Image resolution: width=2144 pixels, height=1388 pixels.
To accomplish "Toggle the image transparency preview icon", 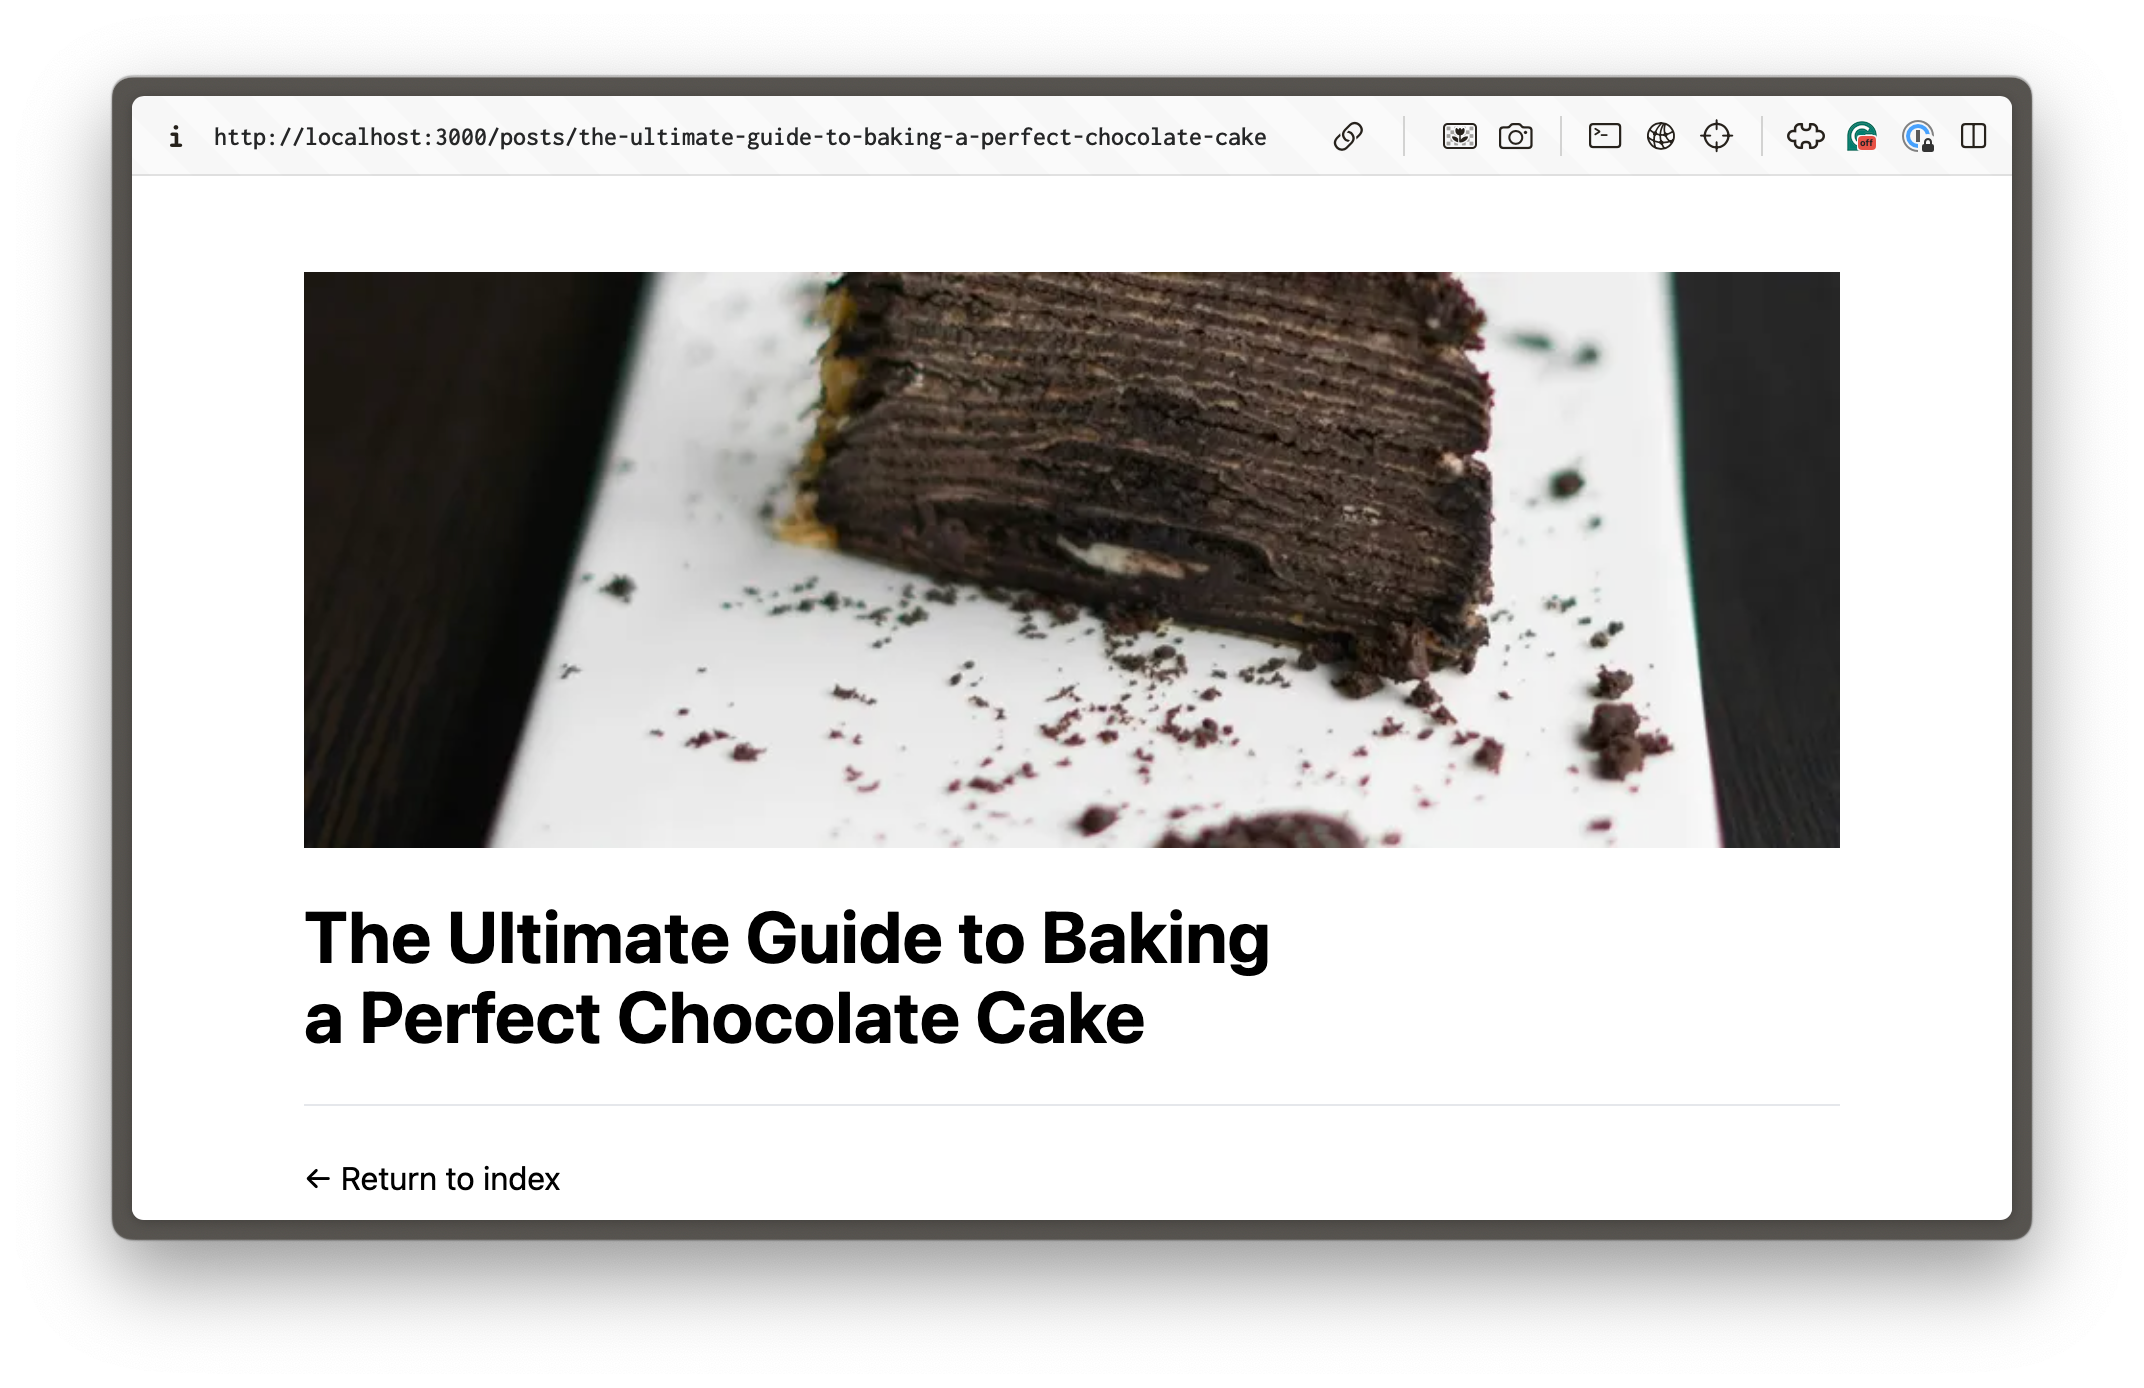I will (1459, 136).
